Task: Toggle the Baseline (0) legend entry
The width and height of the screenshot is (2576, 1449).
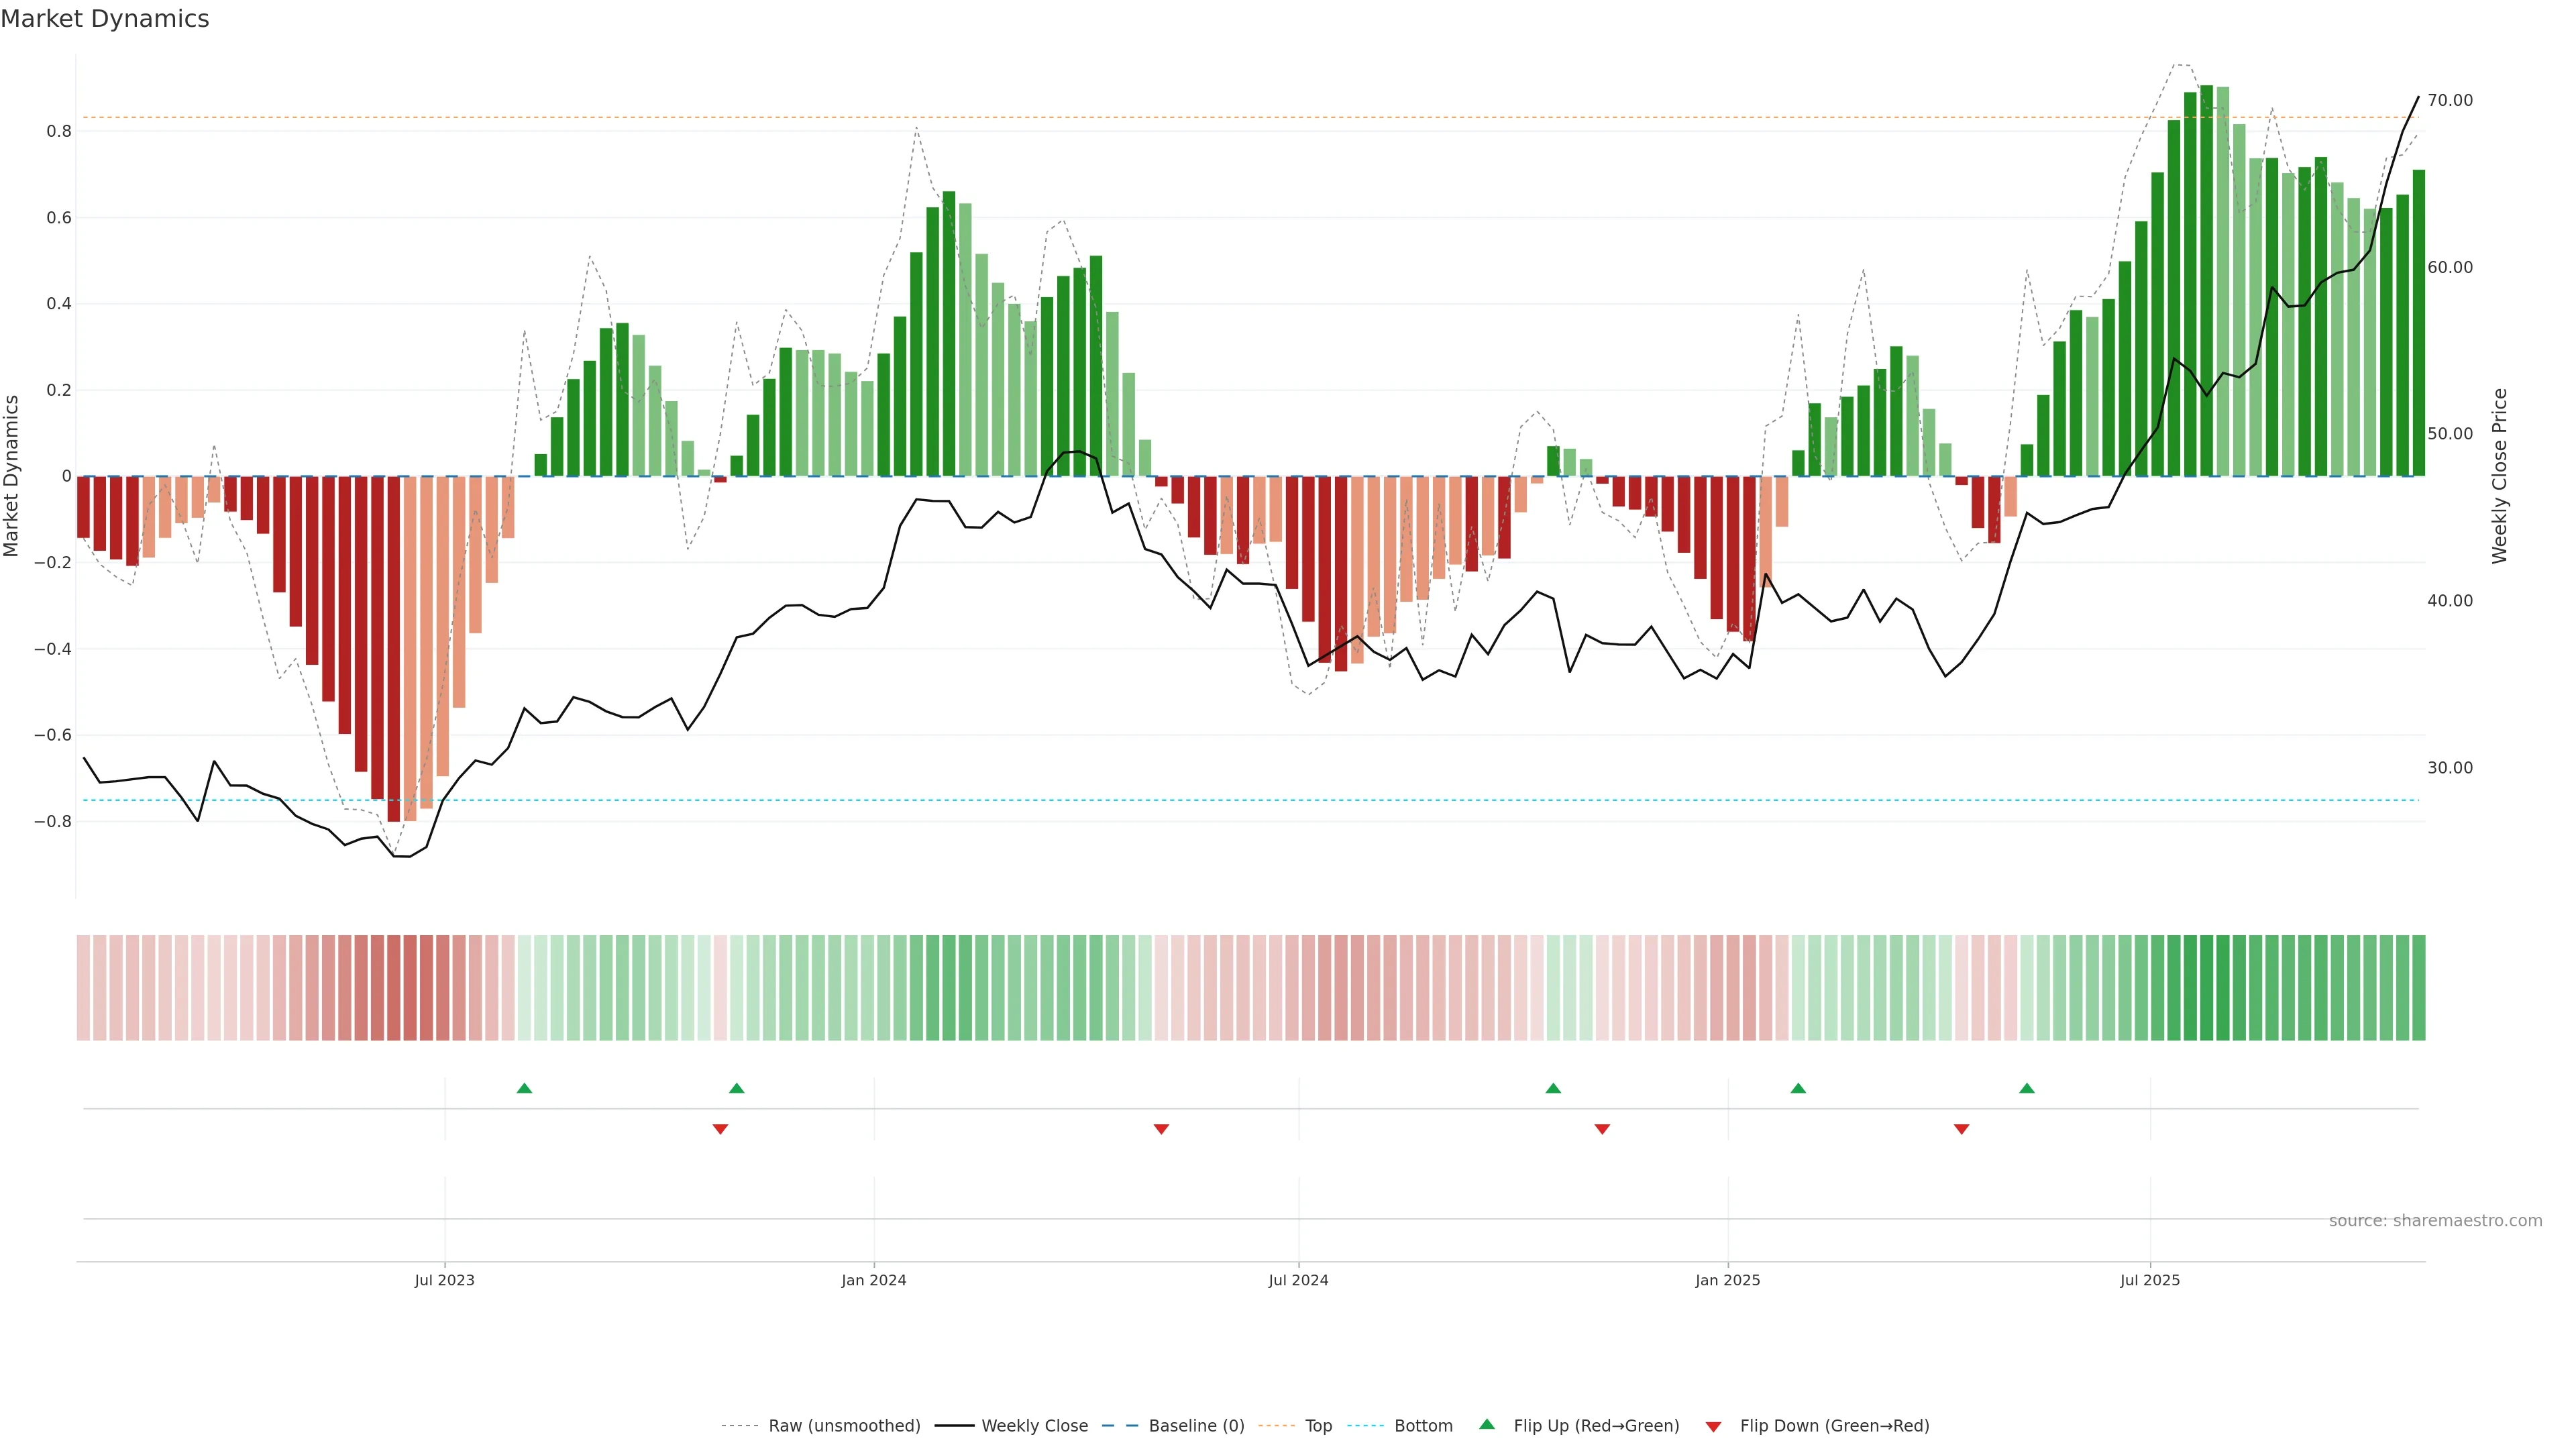Action: coord(1196,1425)
